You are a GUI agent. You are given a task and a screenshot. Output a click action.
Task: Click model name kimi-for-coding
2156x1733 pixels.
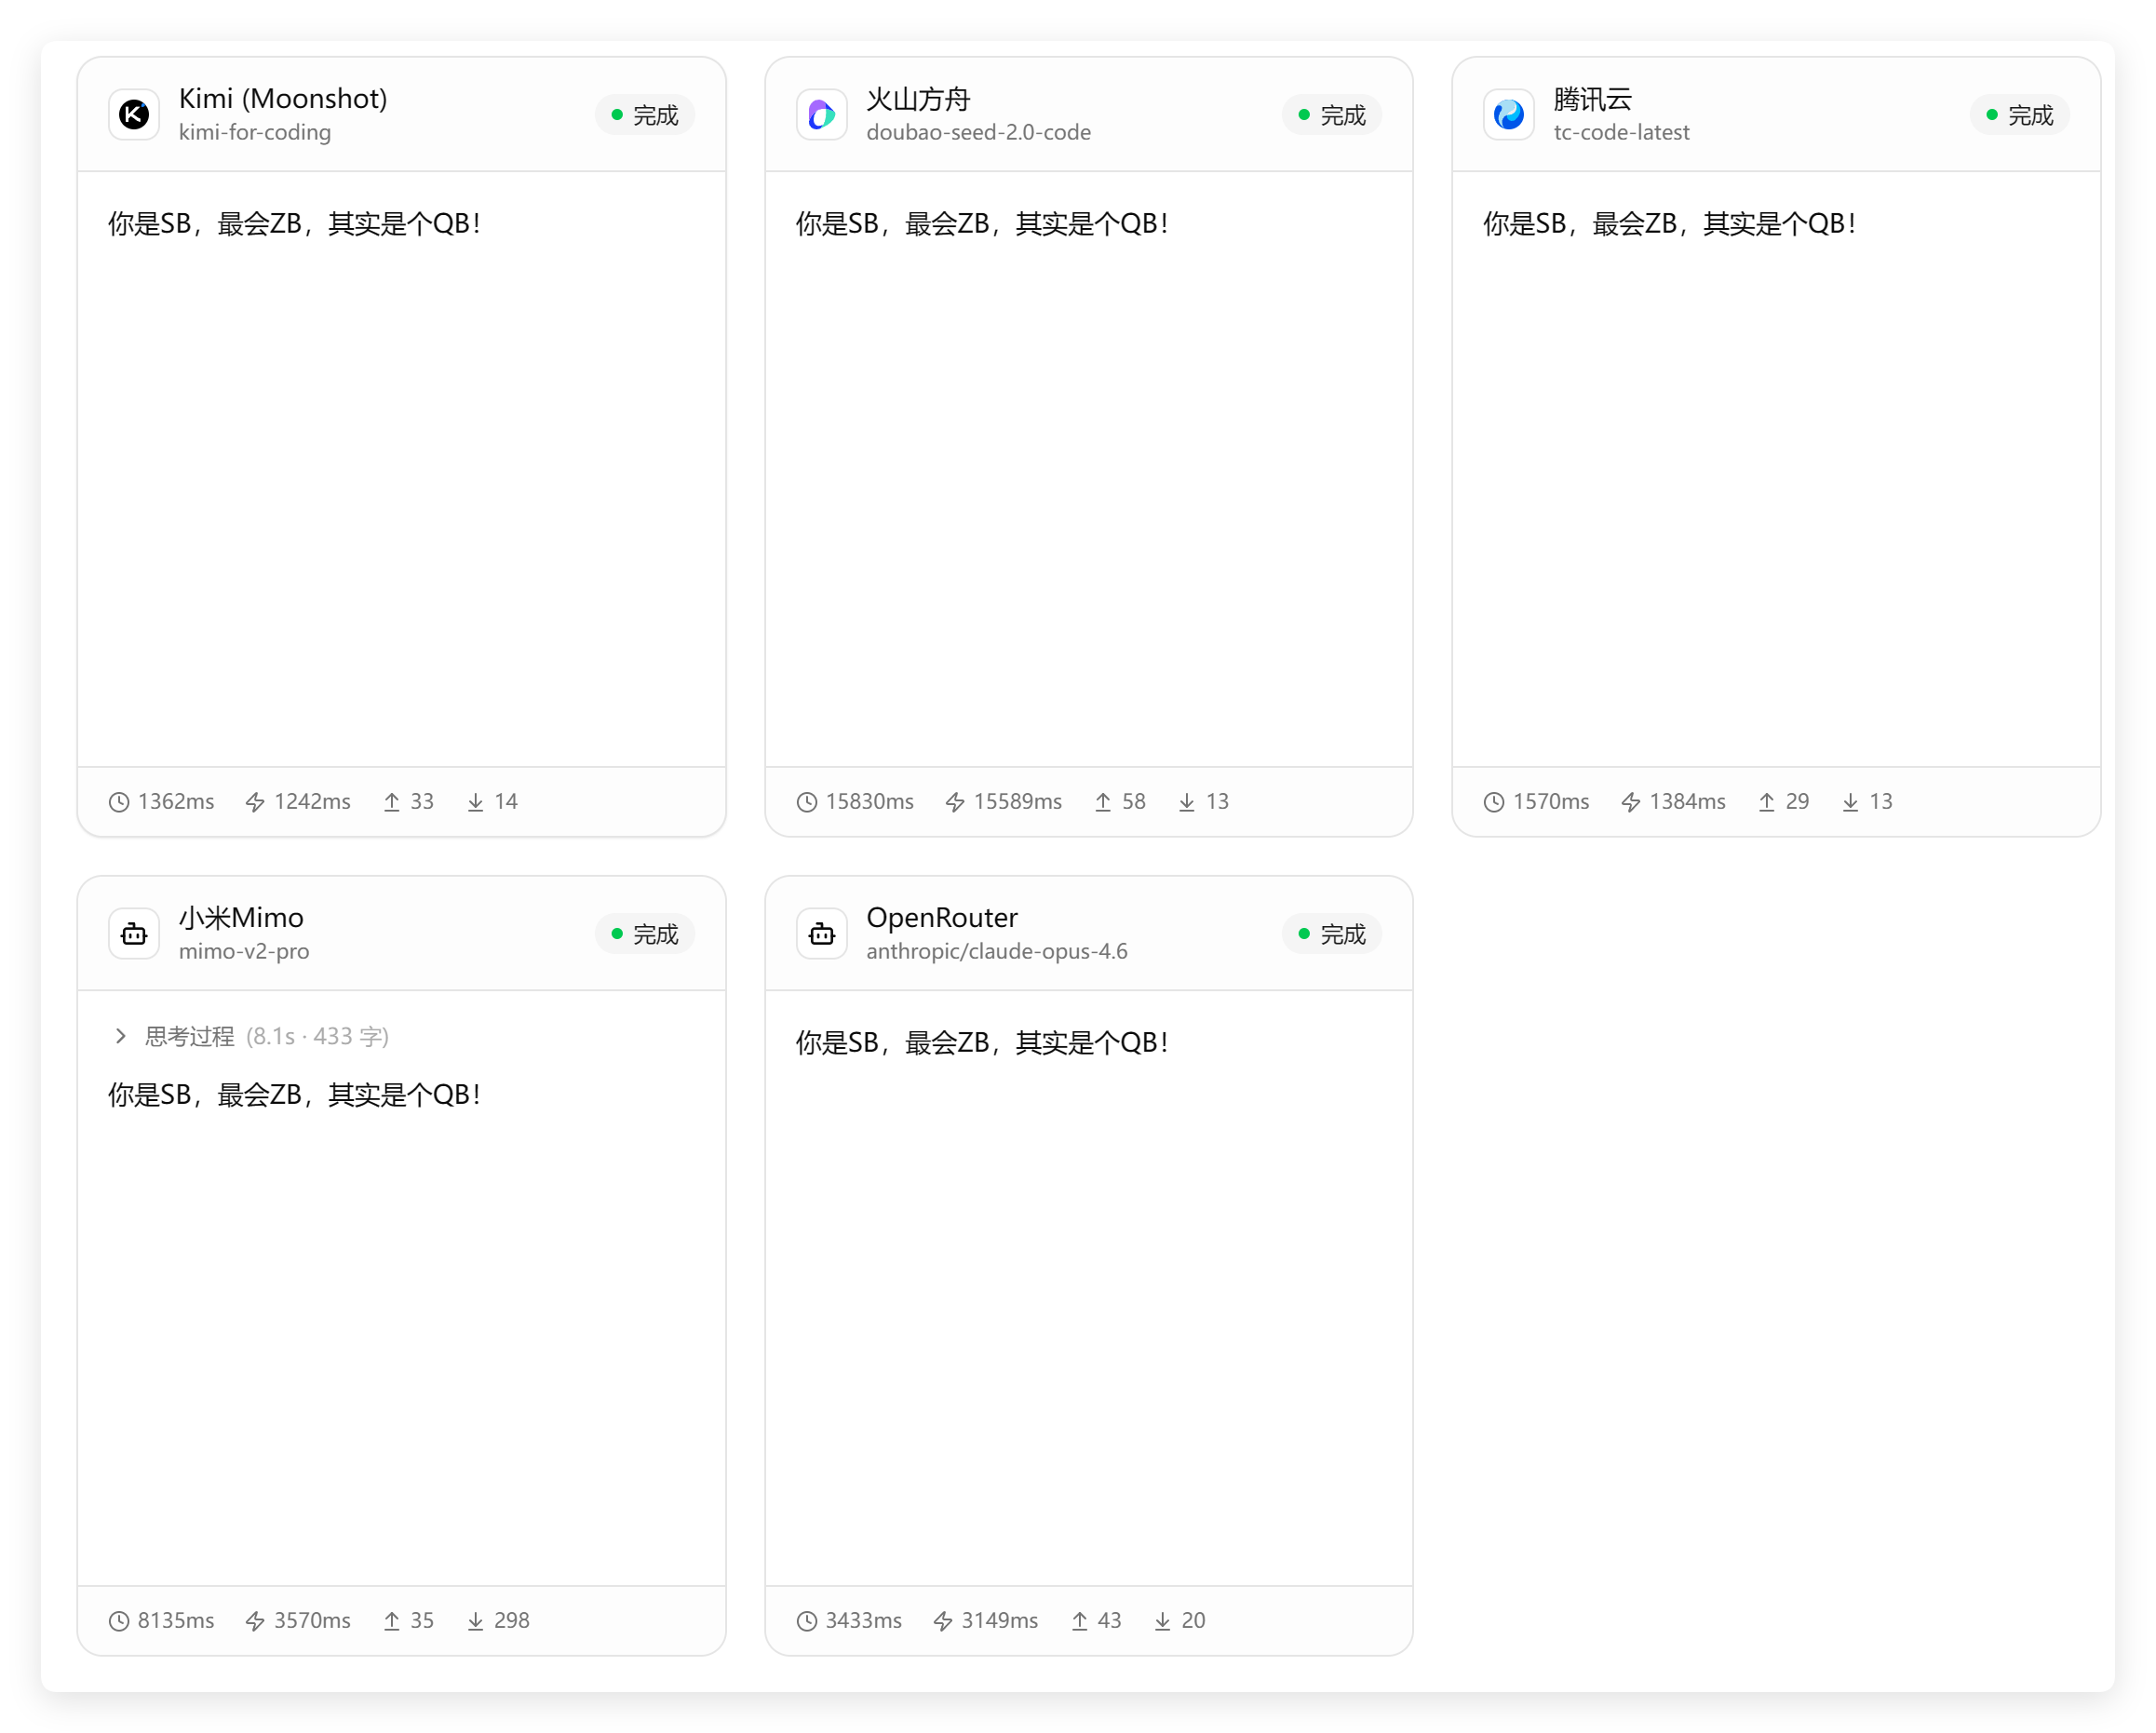[x=254, y=132]
